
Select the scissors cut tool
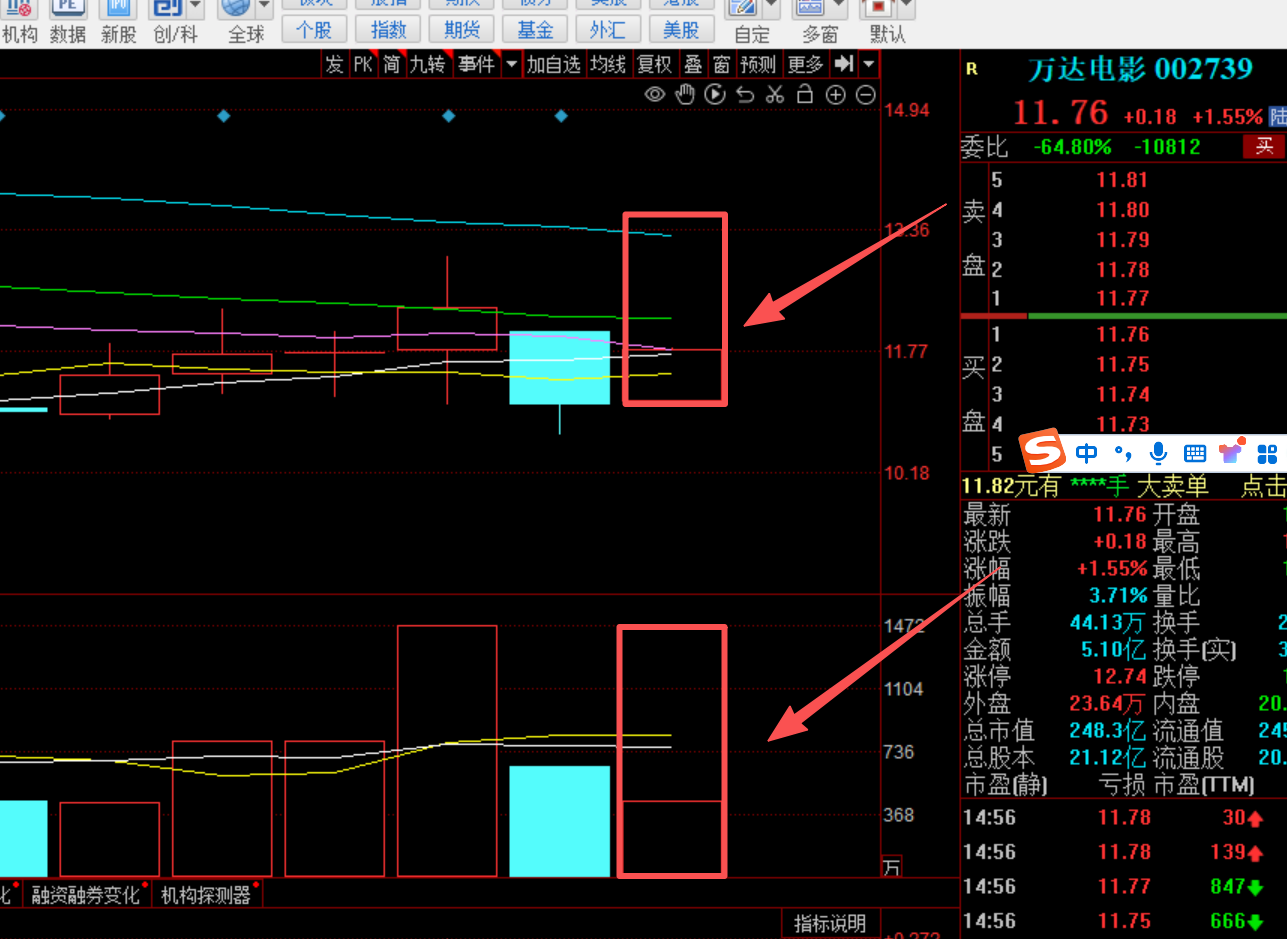[x=775, y=95]
